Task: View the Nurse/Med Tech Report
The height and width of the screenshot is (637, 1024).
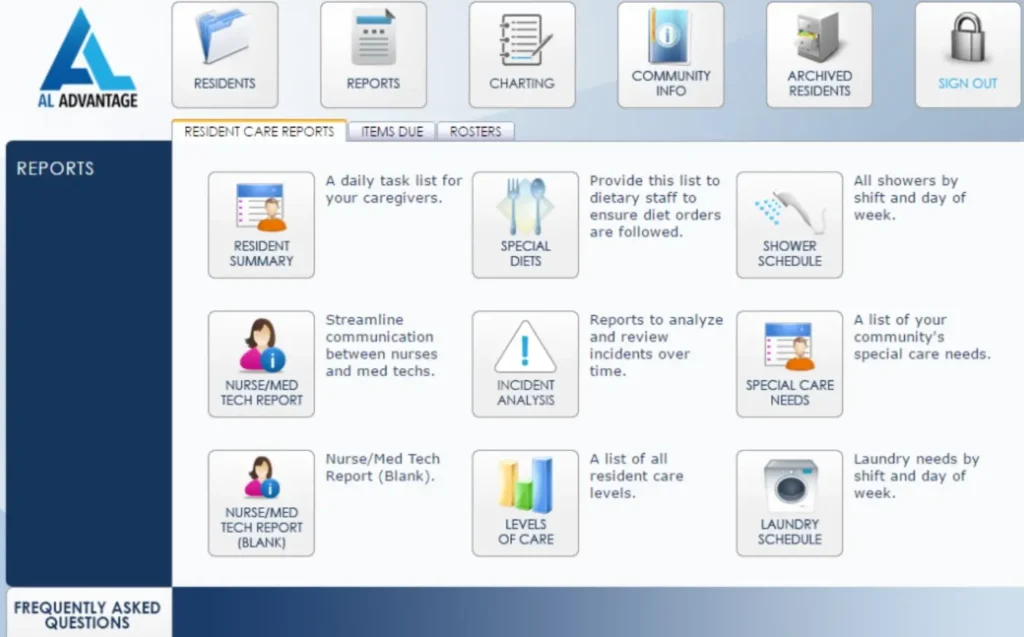Action: (261, 363)
